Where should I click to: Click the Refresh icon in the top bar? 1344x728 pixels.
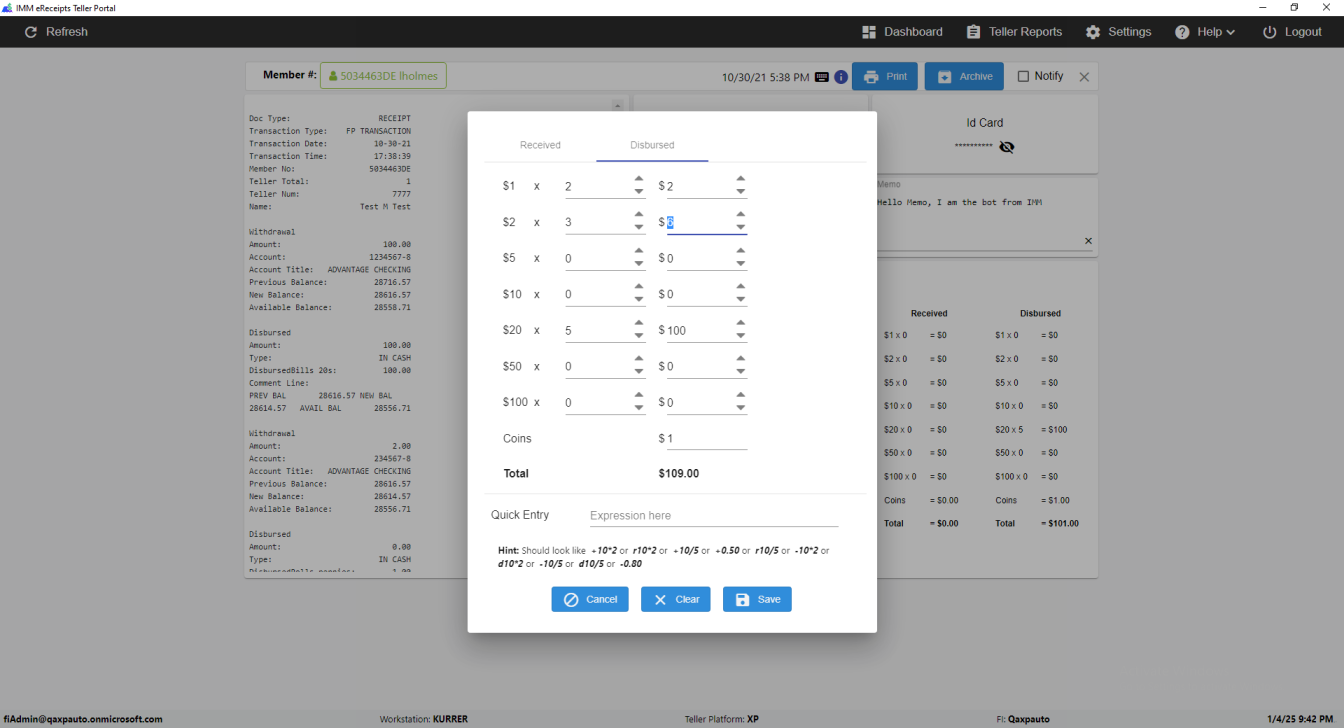point(31,32)
